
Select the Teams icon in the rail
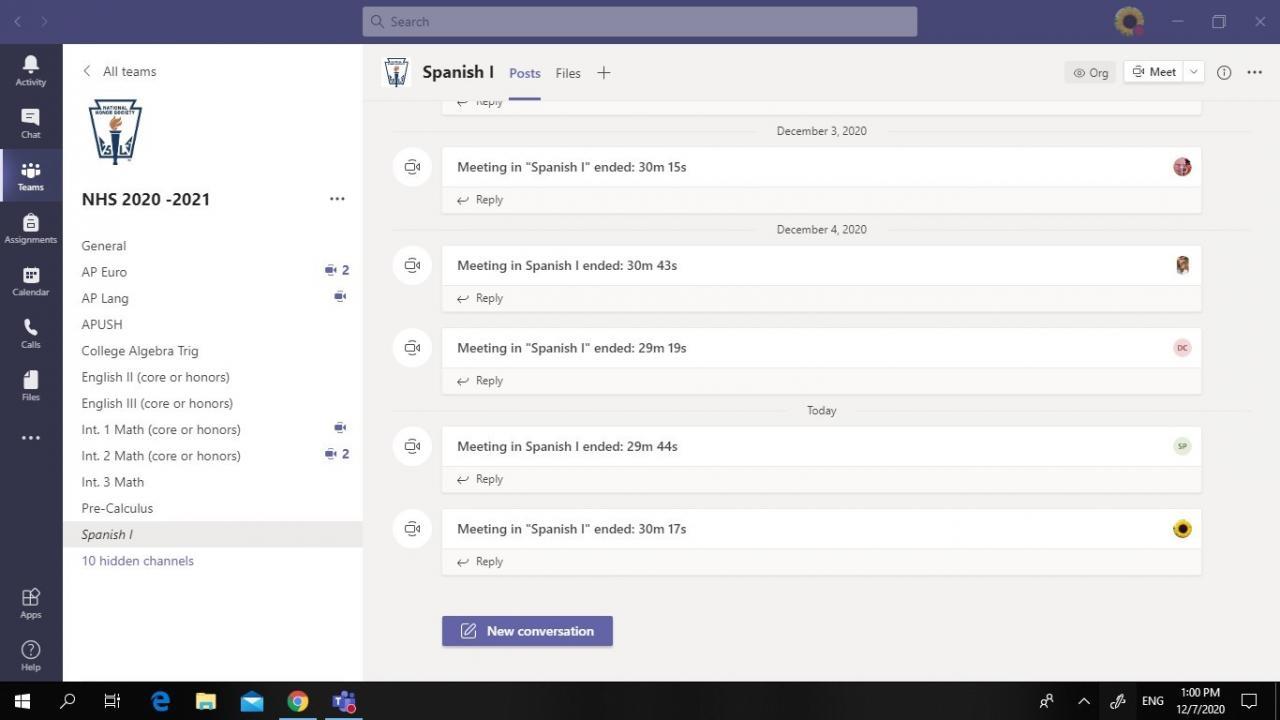(x=31, y=176)
